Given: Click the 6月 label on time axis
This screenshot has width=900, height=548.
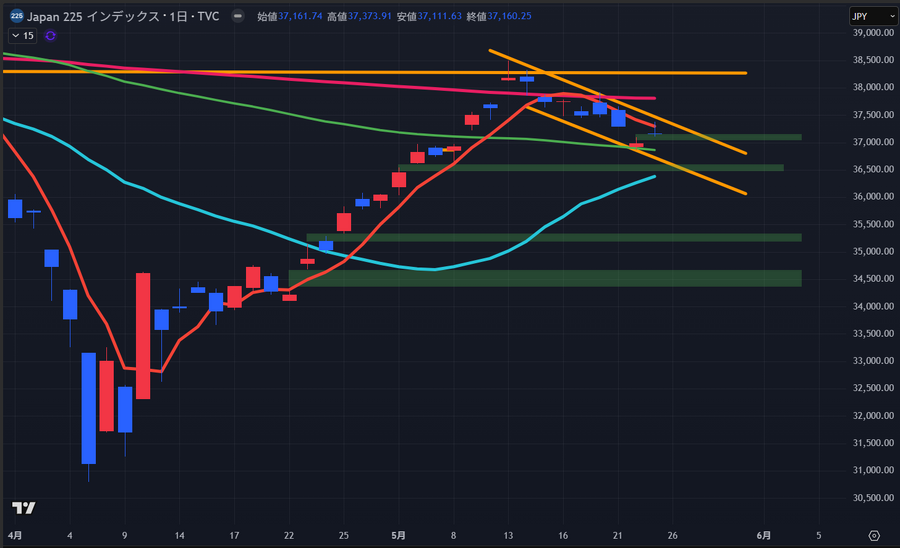Looking at the screenshot, I should (x=764, y=535).
